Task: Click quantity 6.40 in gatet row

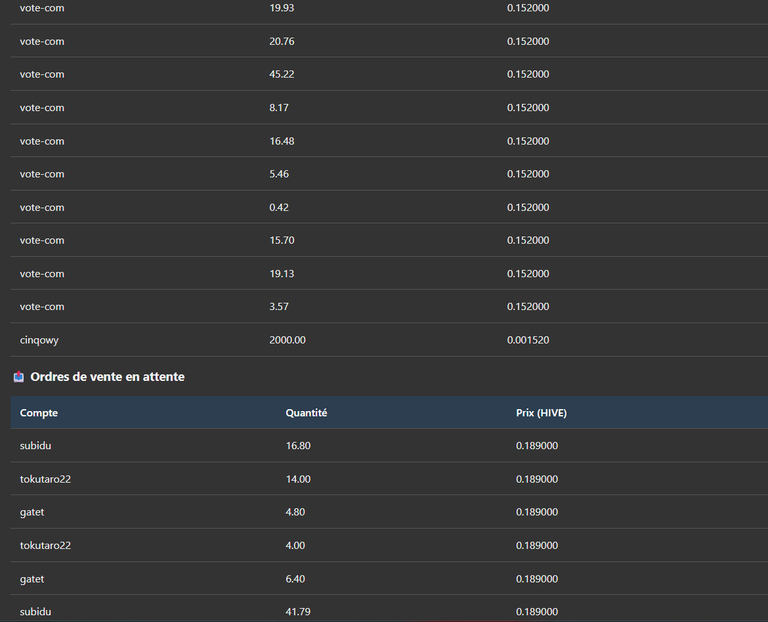Action: click(295, 579)
